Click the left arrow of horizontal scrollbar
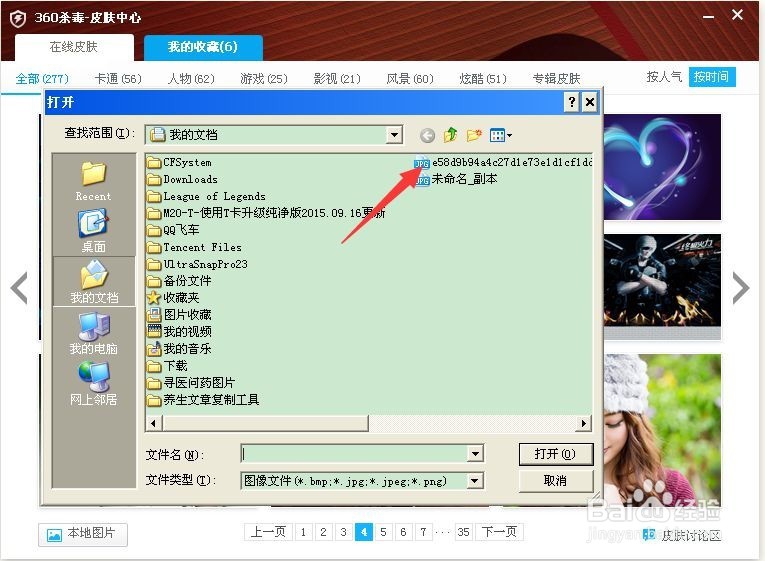The height and width of the screenshot is (561, 765). click(154, 423)
